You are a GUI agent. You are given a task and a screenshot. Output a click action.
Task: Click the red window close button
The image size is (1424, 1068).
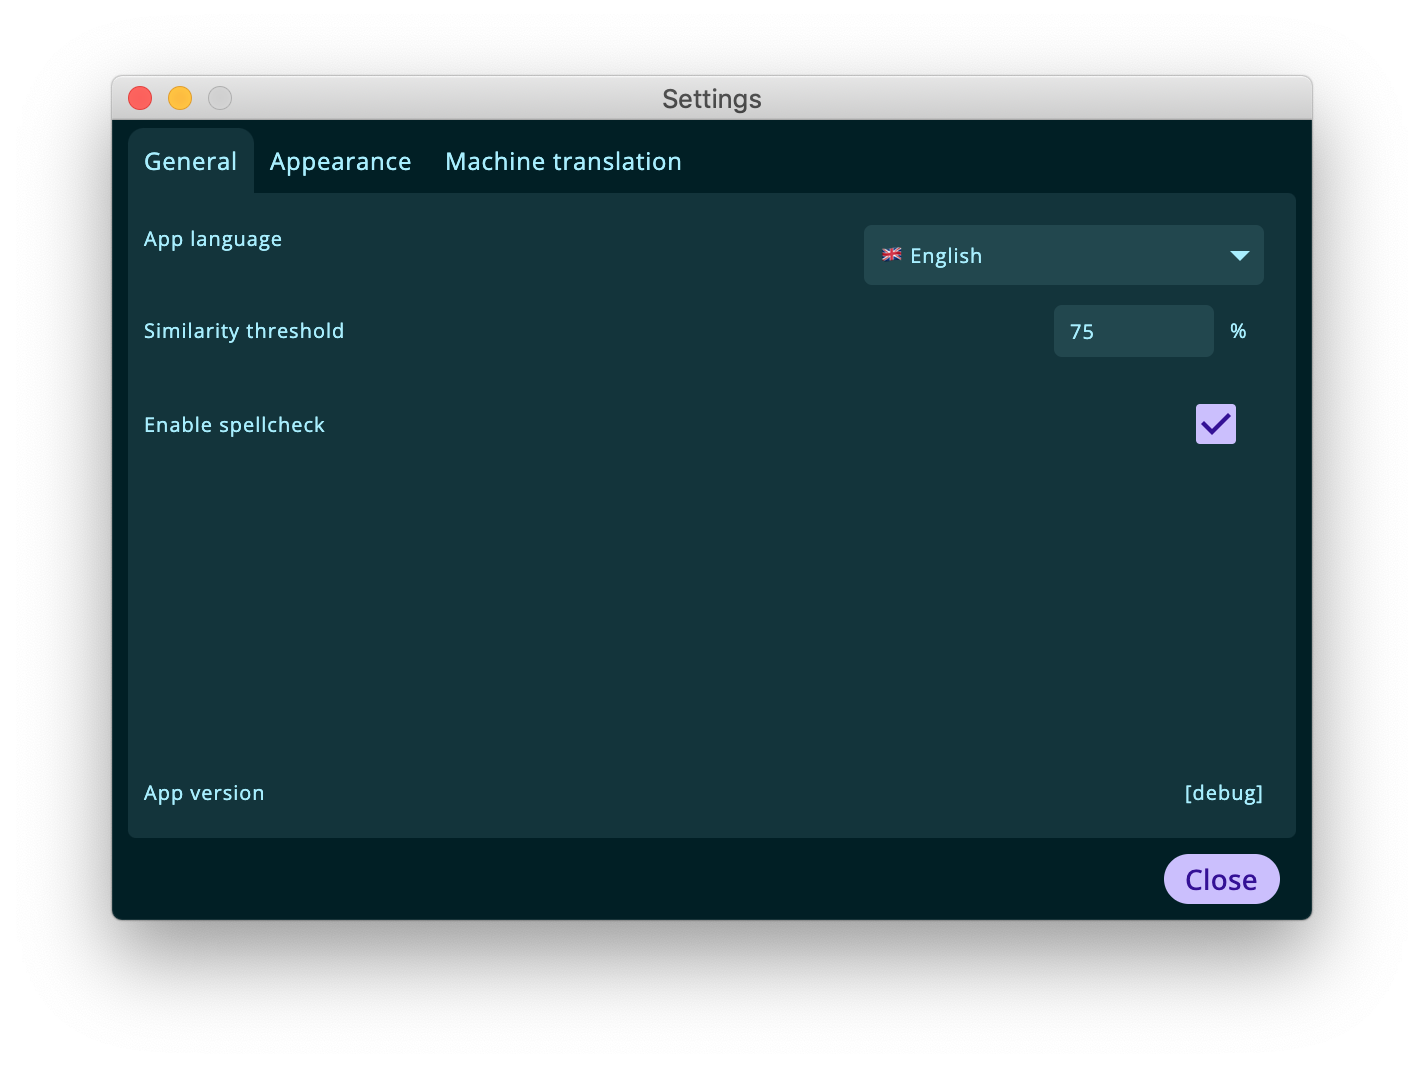click(x=140, y=98)
